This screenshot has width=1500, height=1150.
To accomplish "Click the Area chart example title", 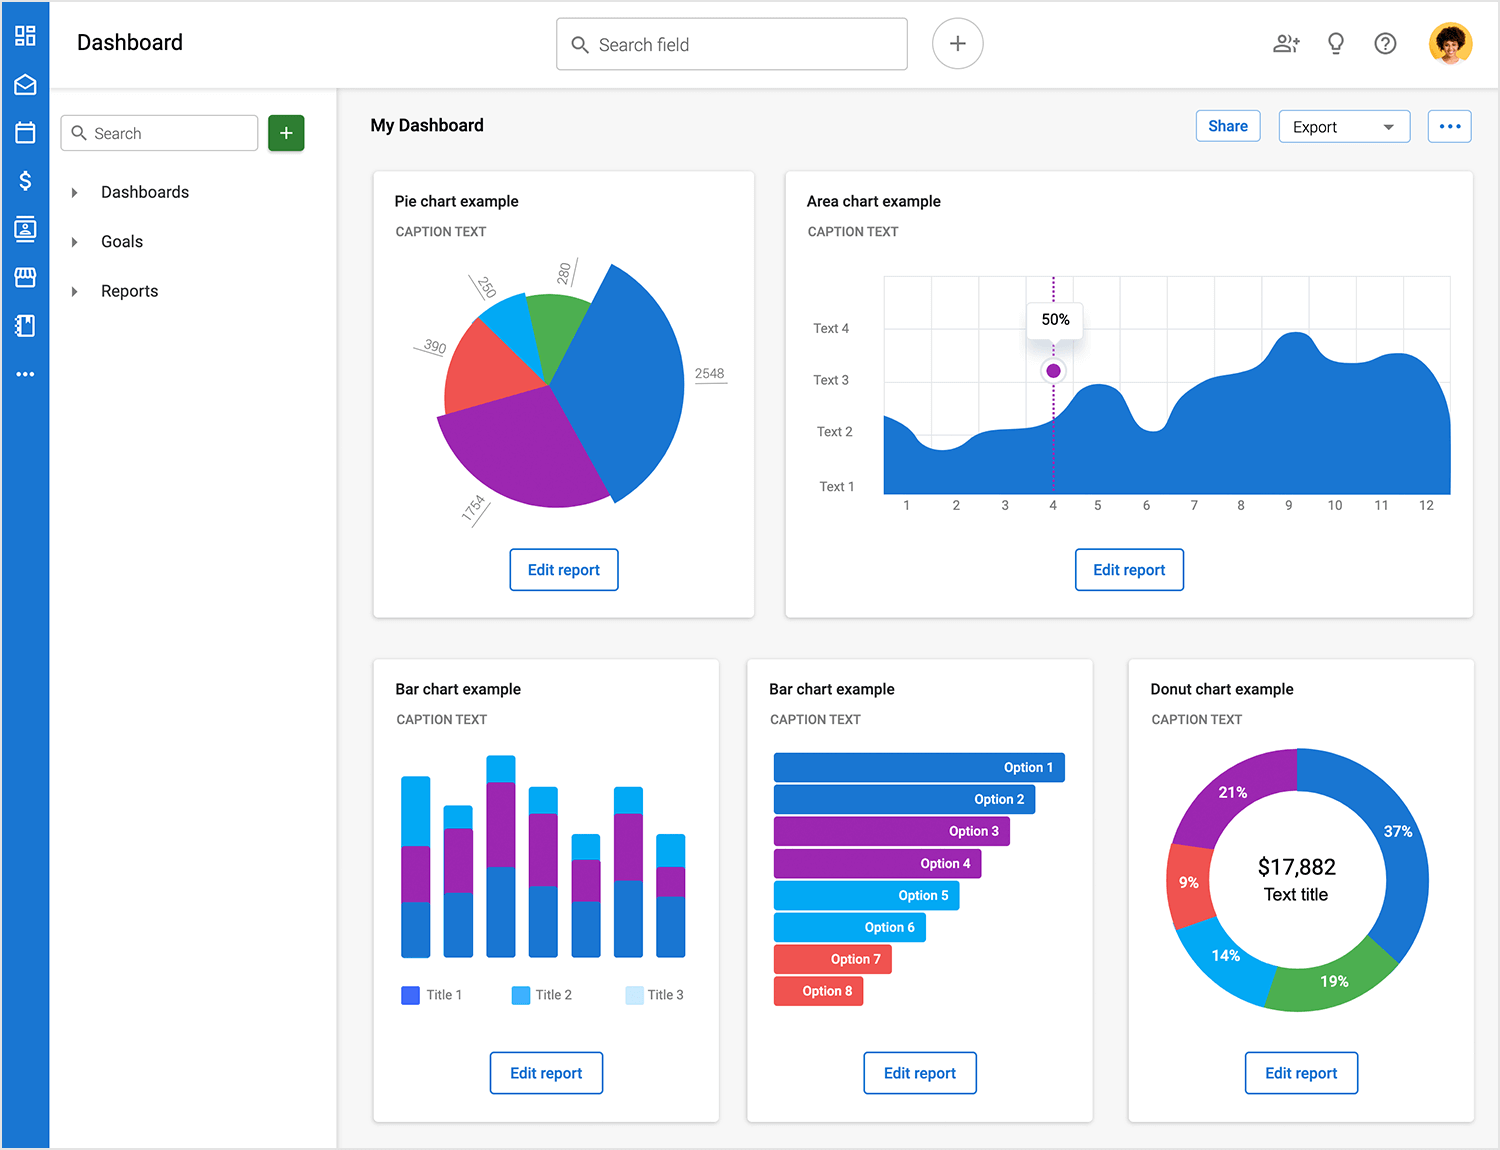I will click(874, 201).
